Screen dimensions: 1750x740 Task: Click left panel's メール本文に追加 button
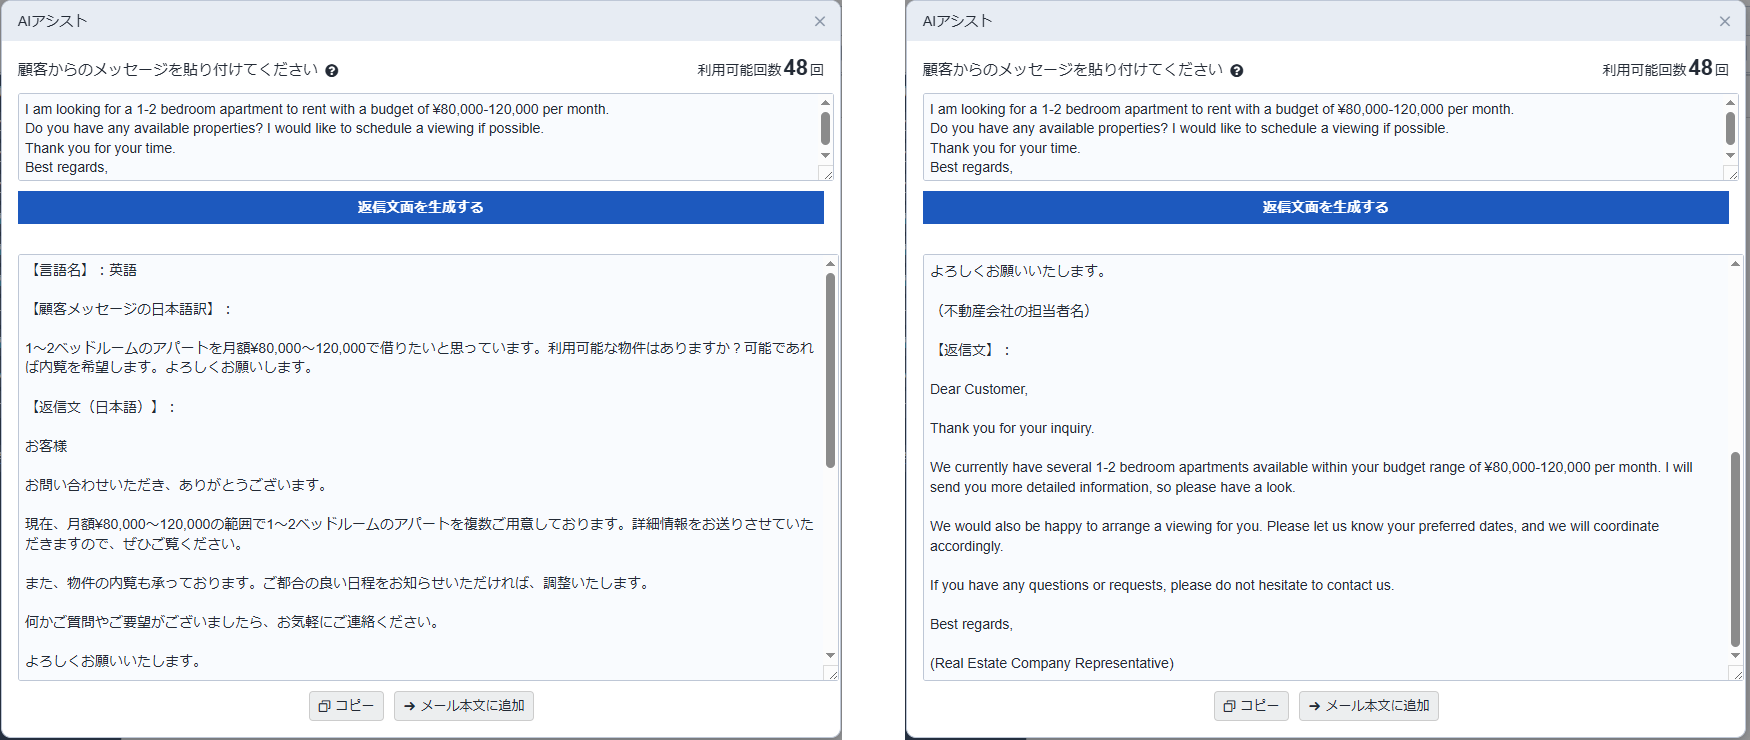(x=464, y=706)
